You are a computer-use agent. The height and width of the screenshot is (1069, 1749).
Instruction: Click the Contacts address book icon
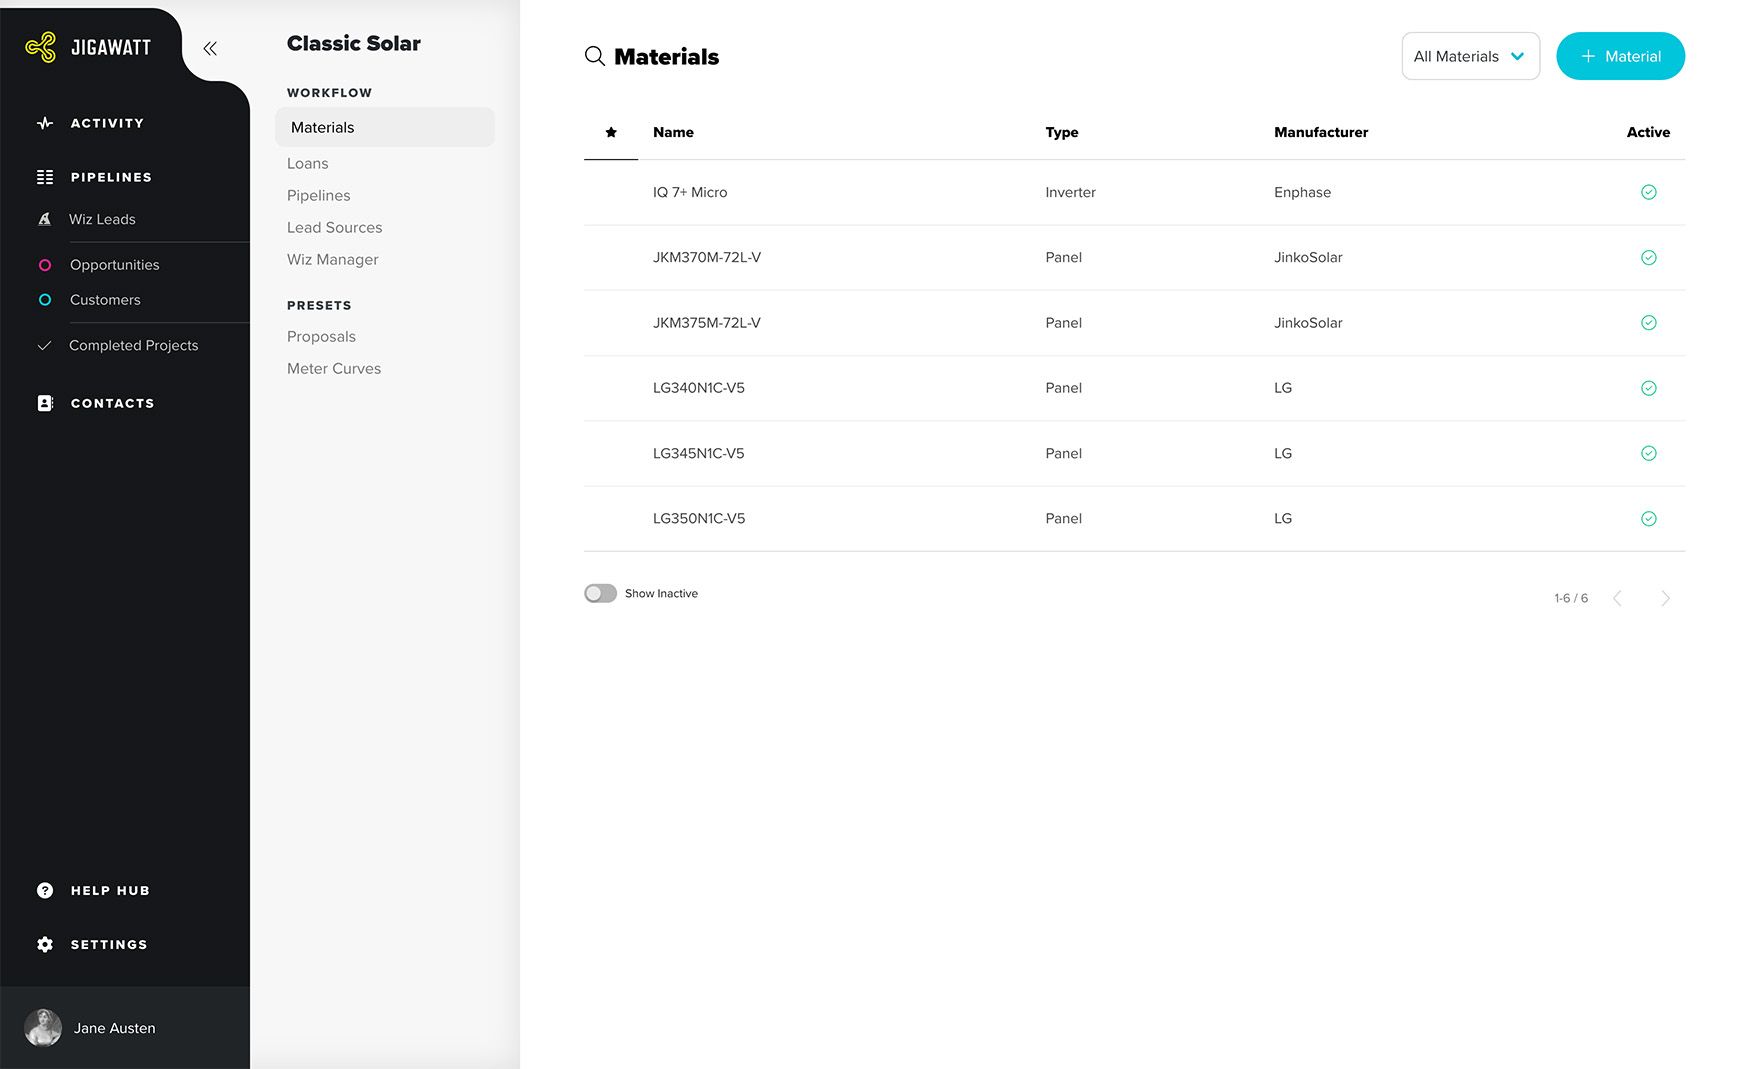(x=45, y=403)
